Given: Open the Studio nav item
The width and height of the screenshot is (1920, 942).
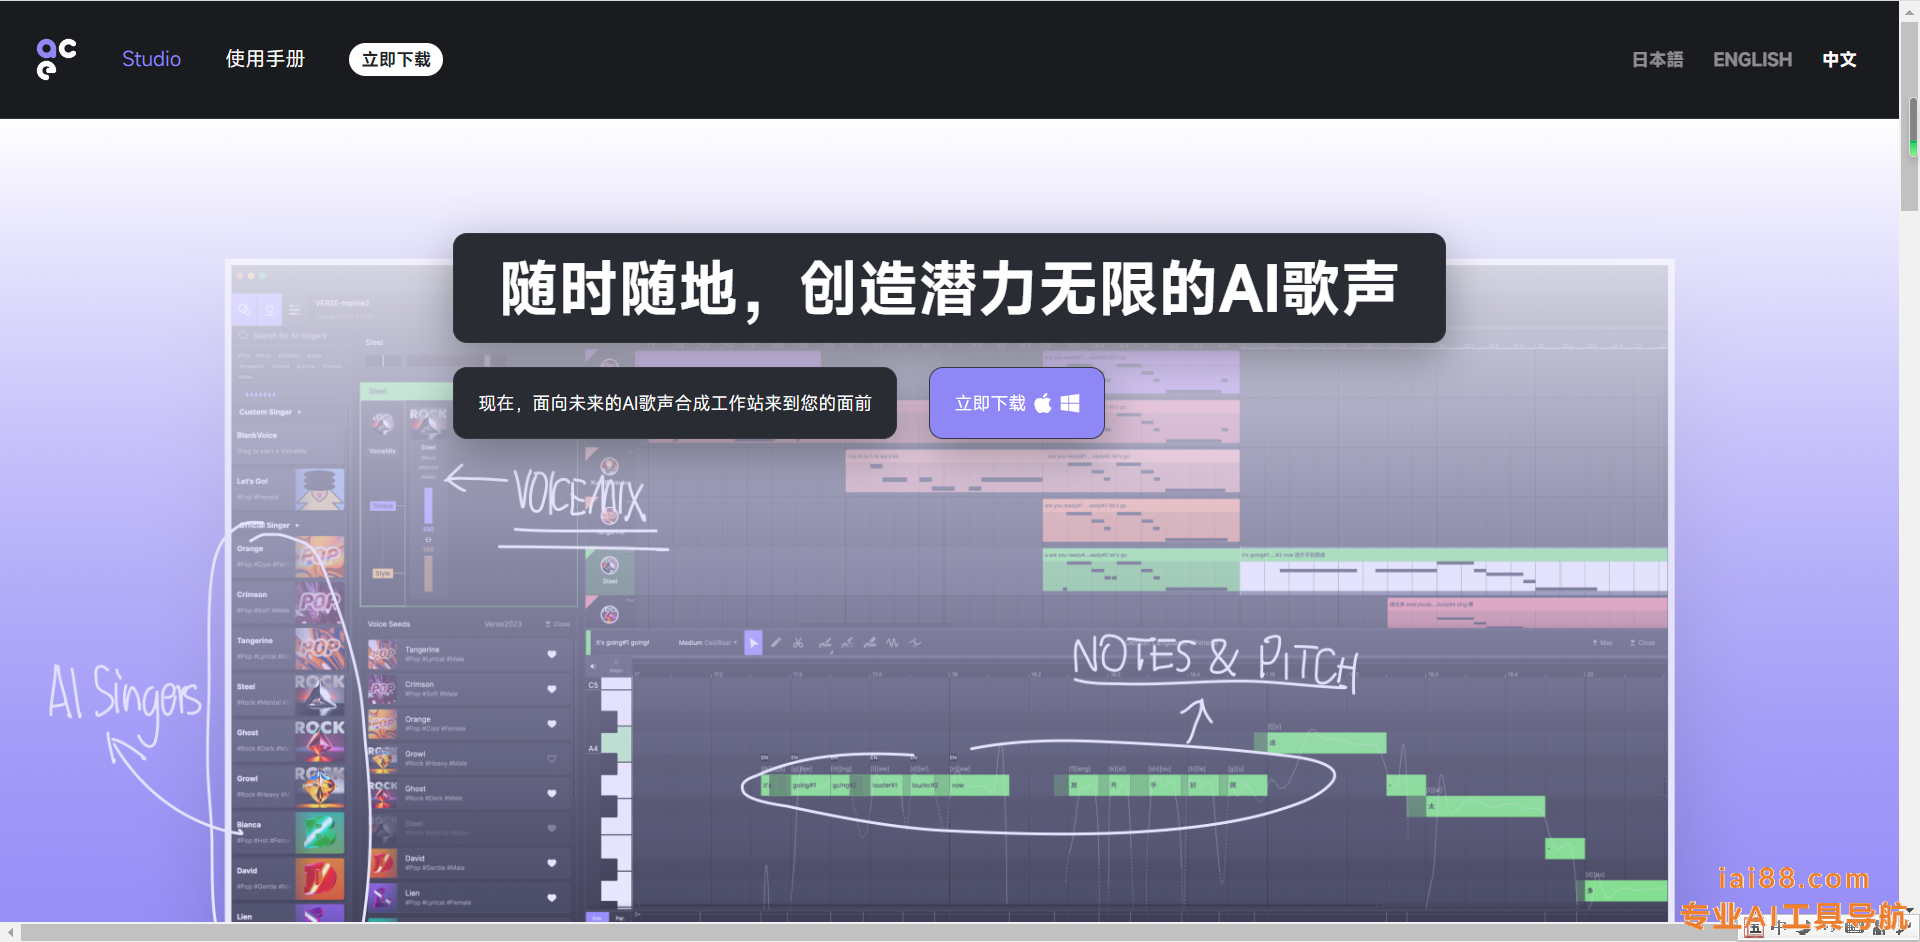Looking at the screenshot, I should click(151, 59).
